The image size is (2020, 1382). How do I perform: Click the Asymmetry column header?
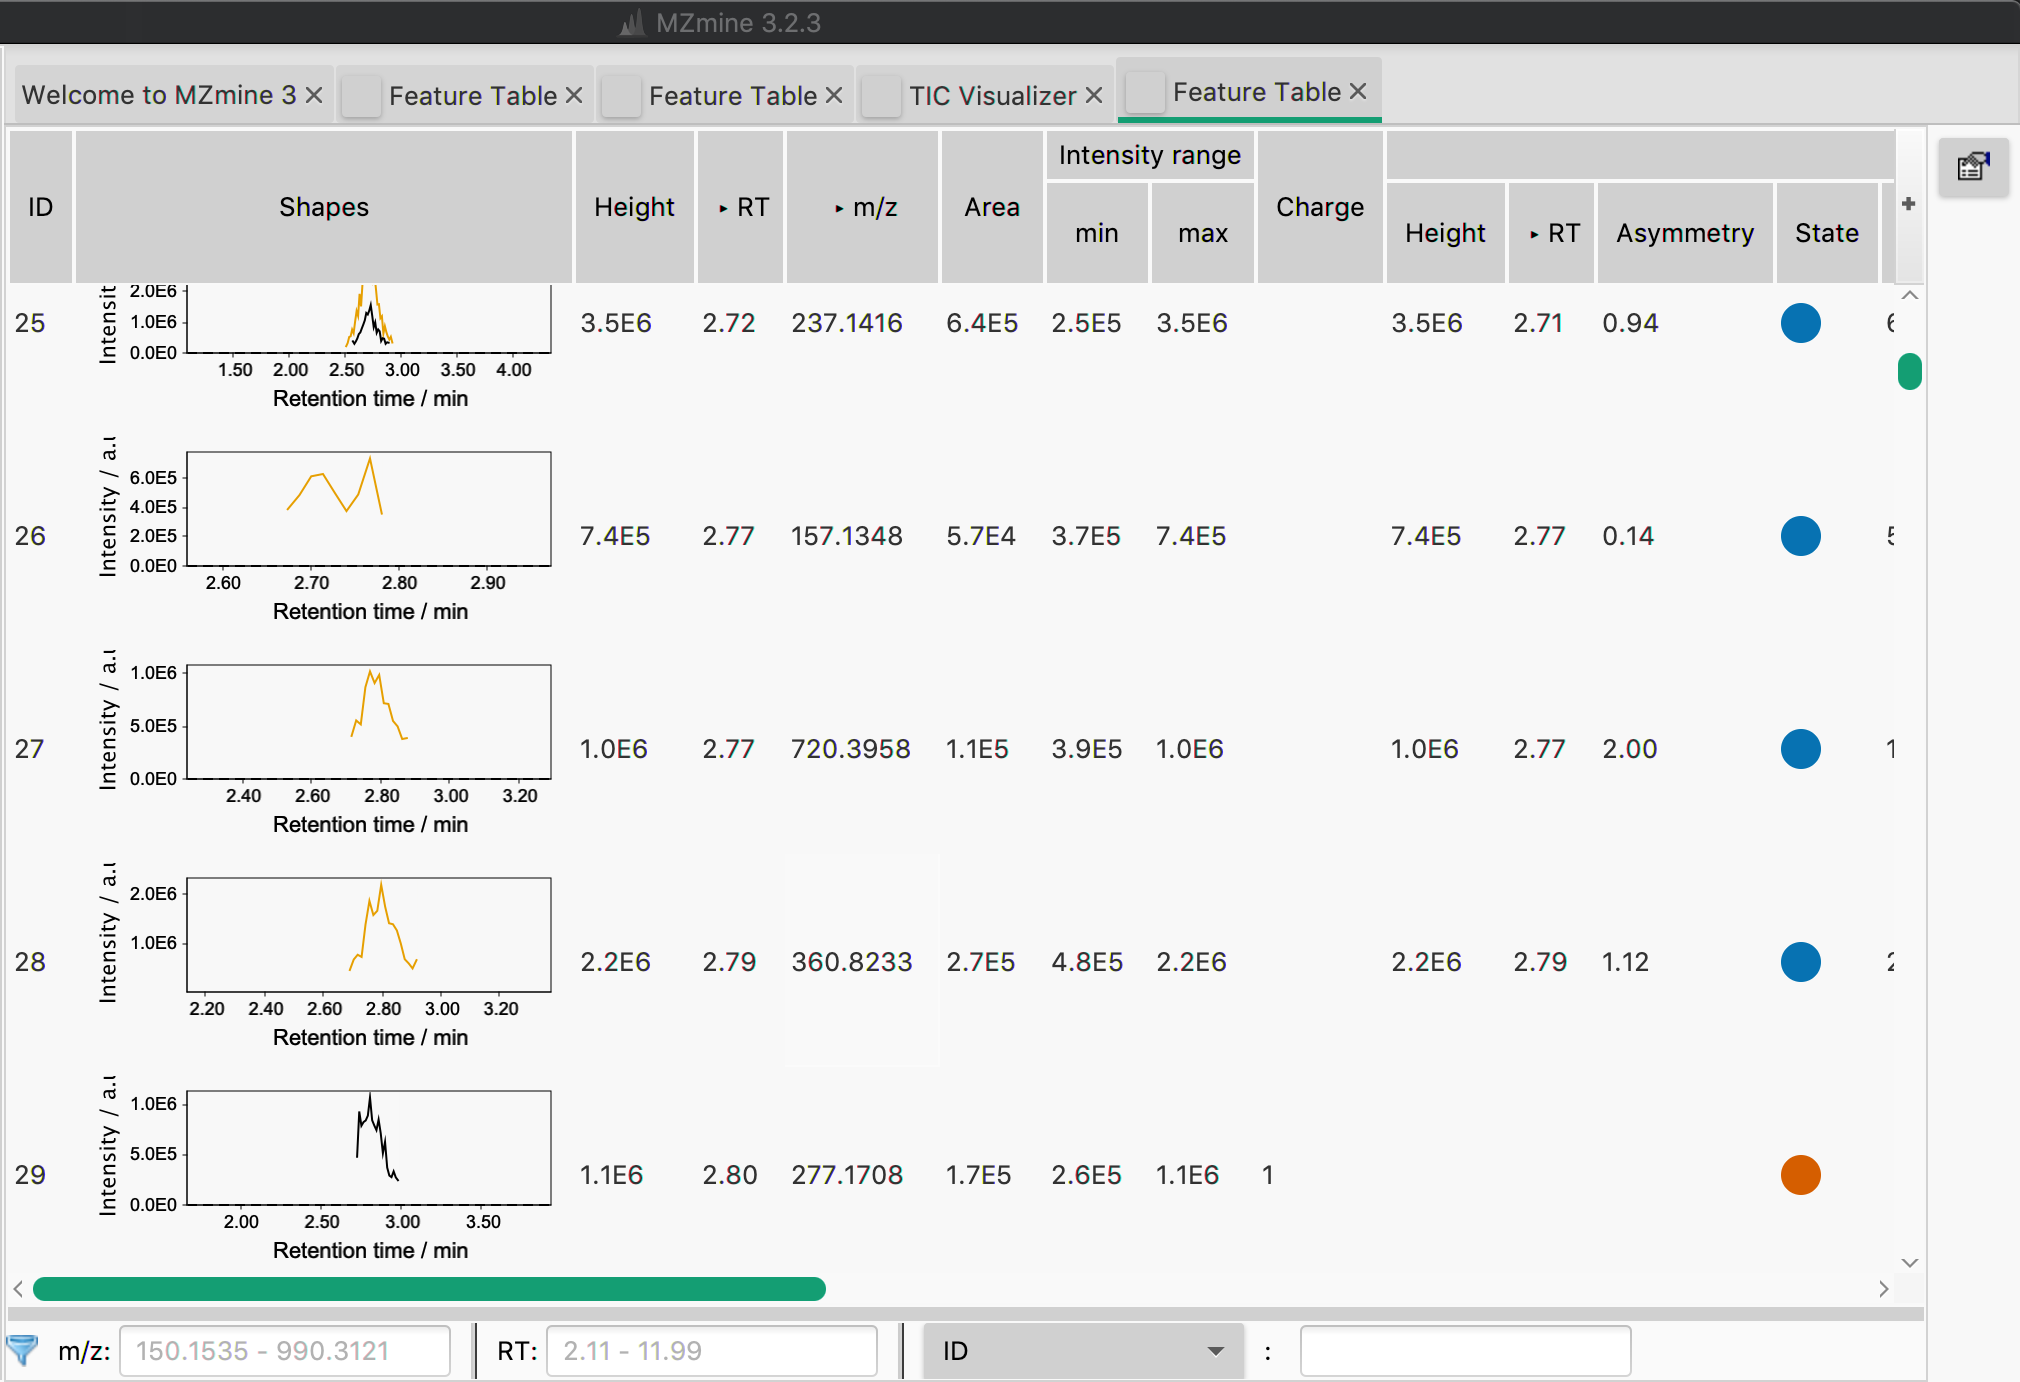coord(1684,233)
